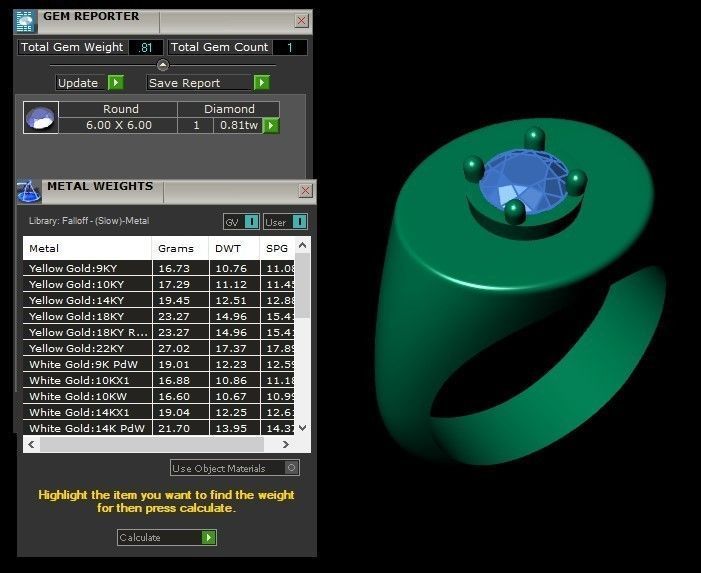Select the White Gold:10KW row
Image resolution: width=701 pixels, height=573 pixels.
pyautogui.click(x=159, y=396)
